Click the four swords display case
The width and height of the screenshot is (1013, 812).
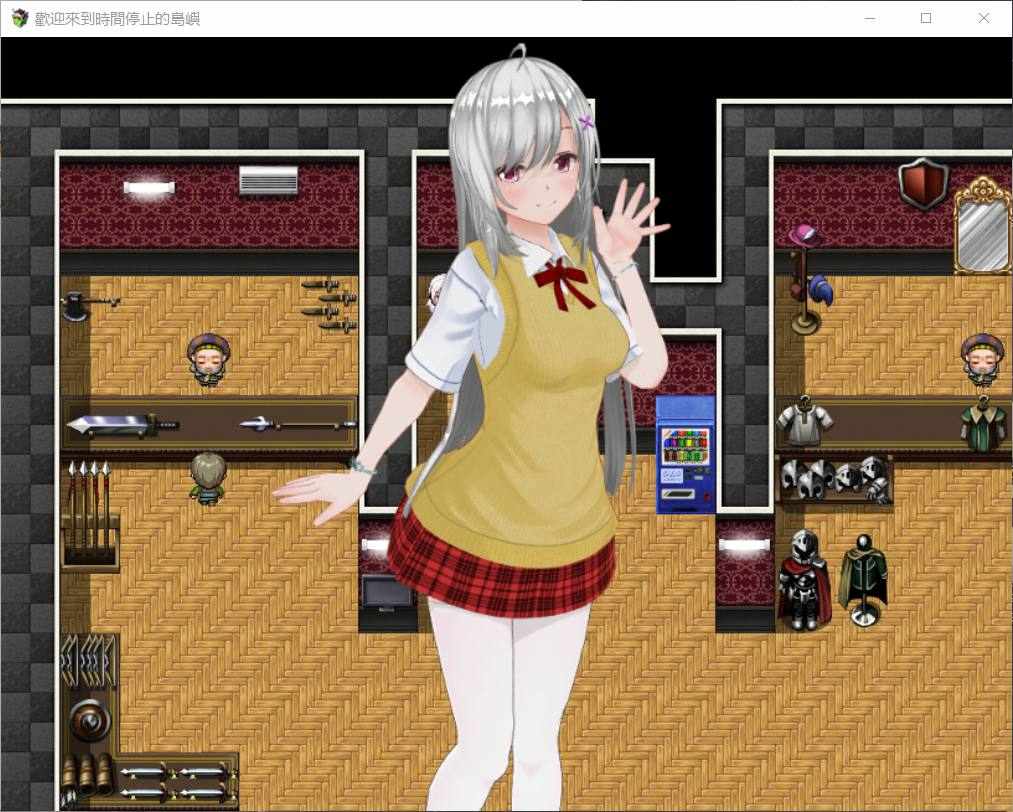(176, 781)
